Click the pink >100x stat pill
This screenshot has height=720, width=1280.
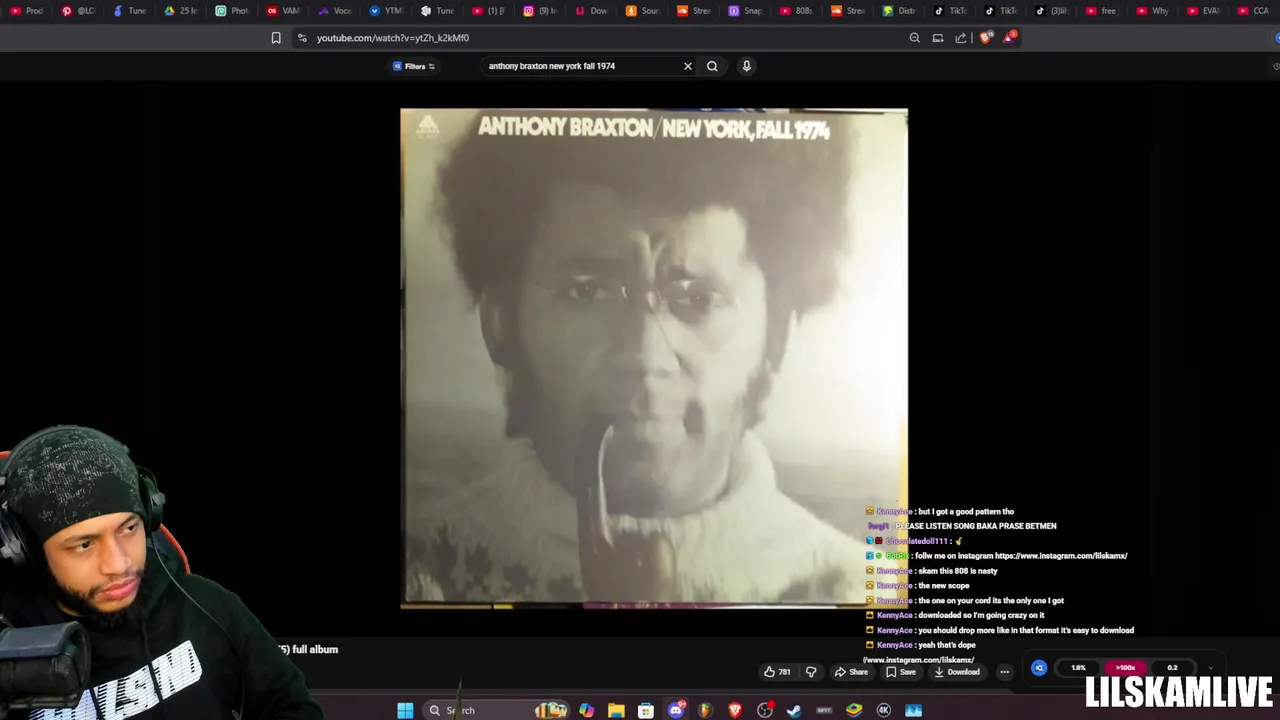(1125, 668)
